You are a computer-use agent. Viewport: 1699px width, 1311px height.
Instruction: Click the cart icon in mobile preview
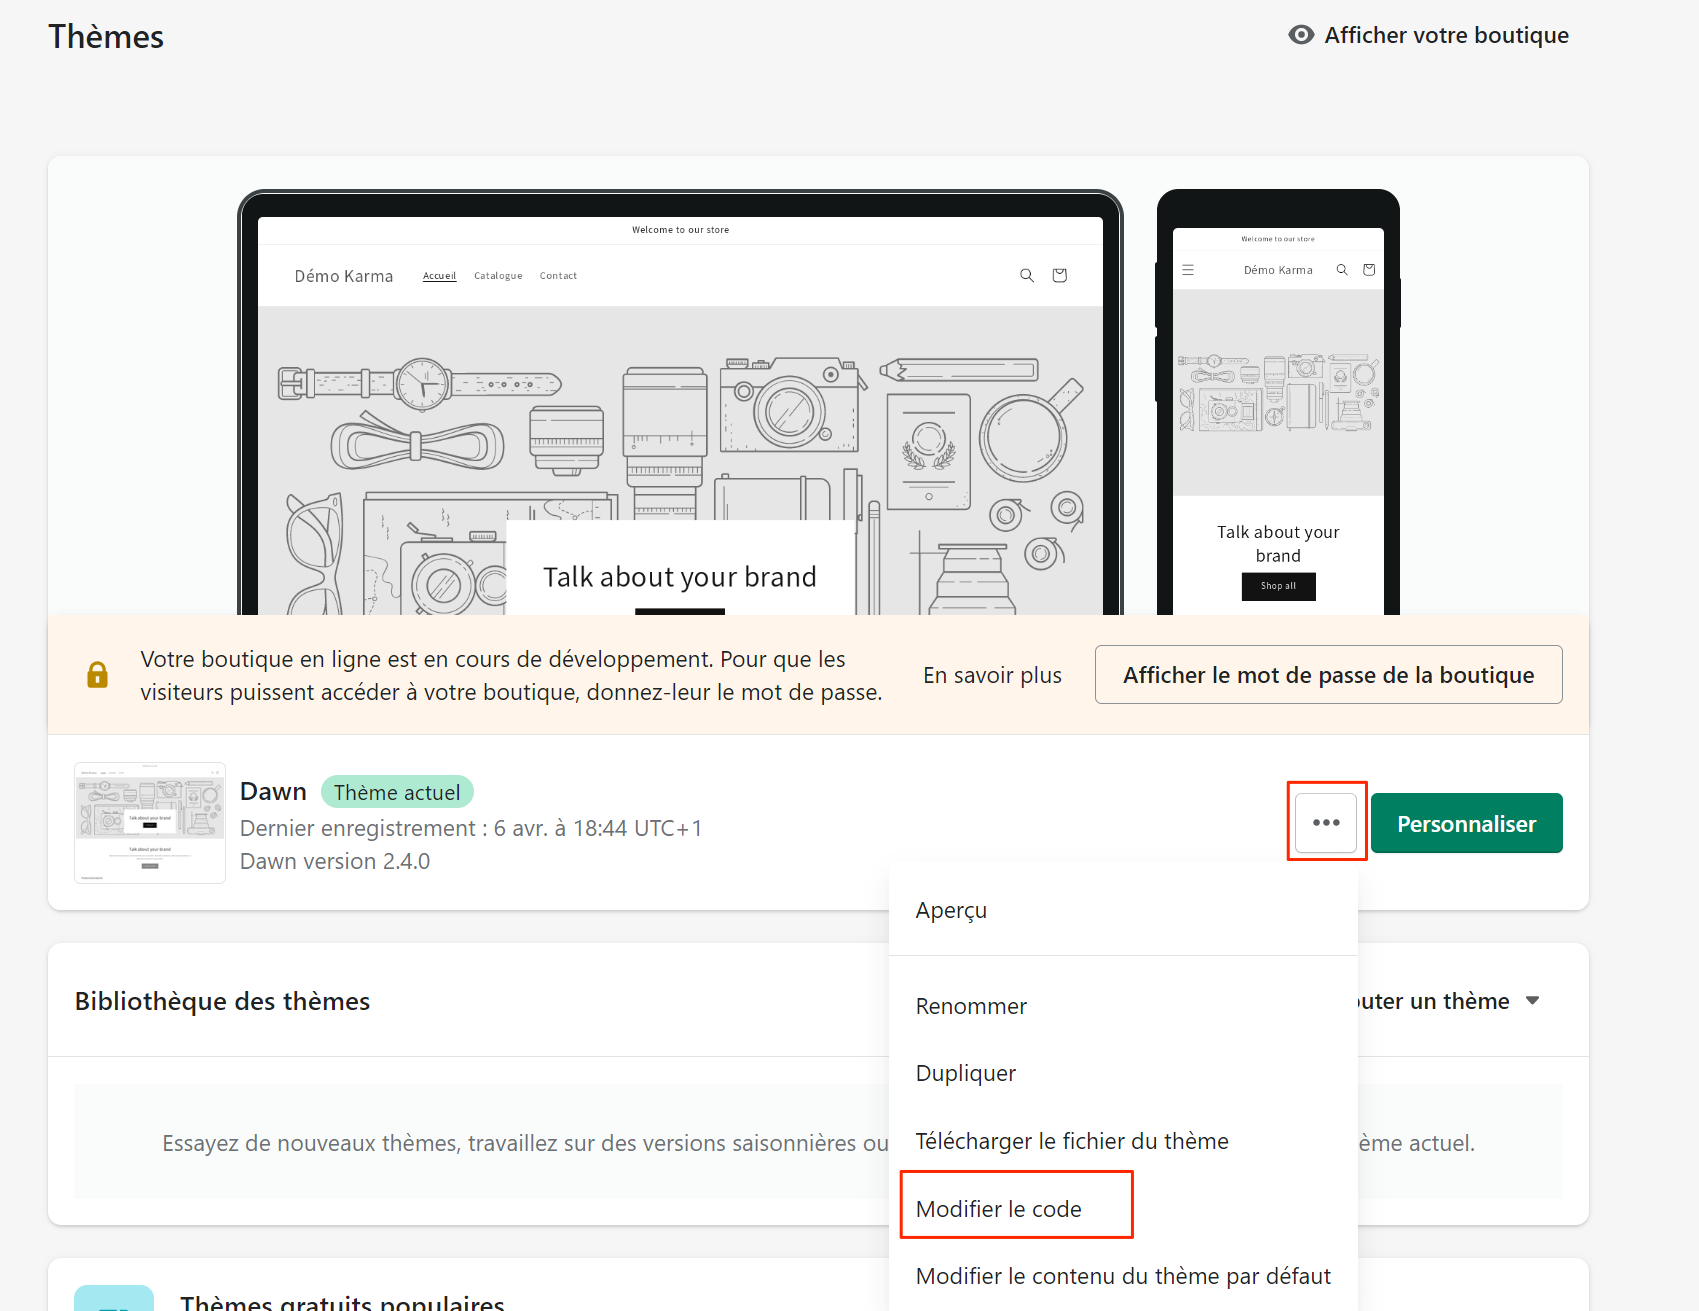tap(1369, 270)
